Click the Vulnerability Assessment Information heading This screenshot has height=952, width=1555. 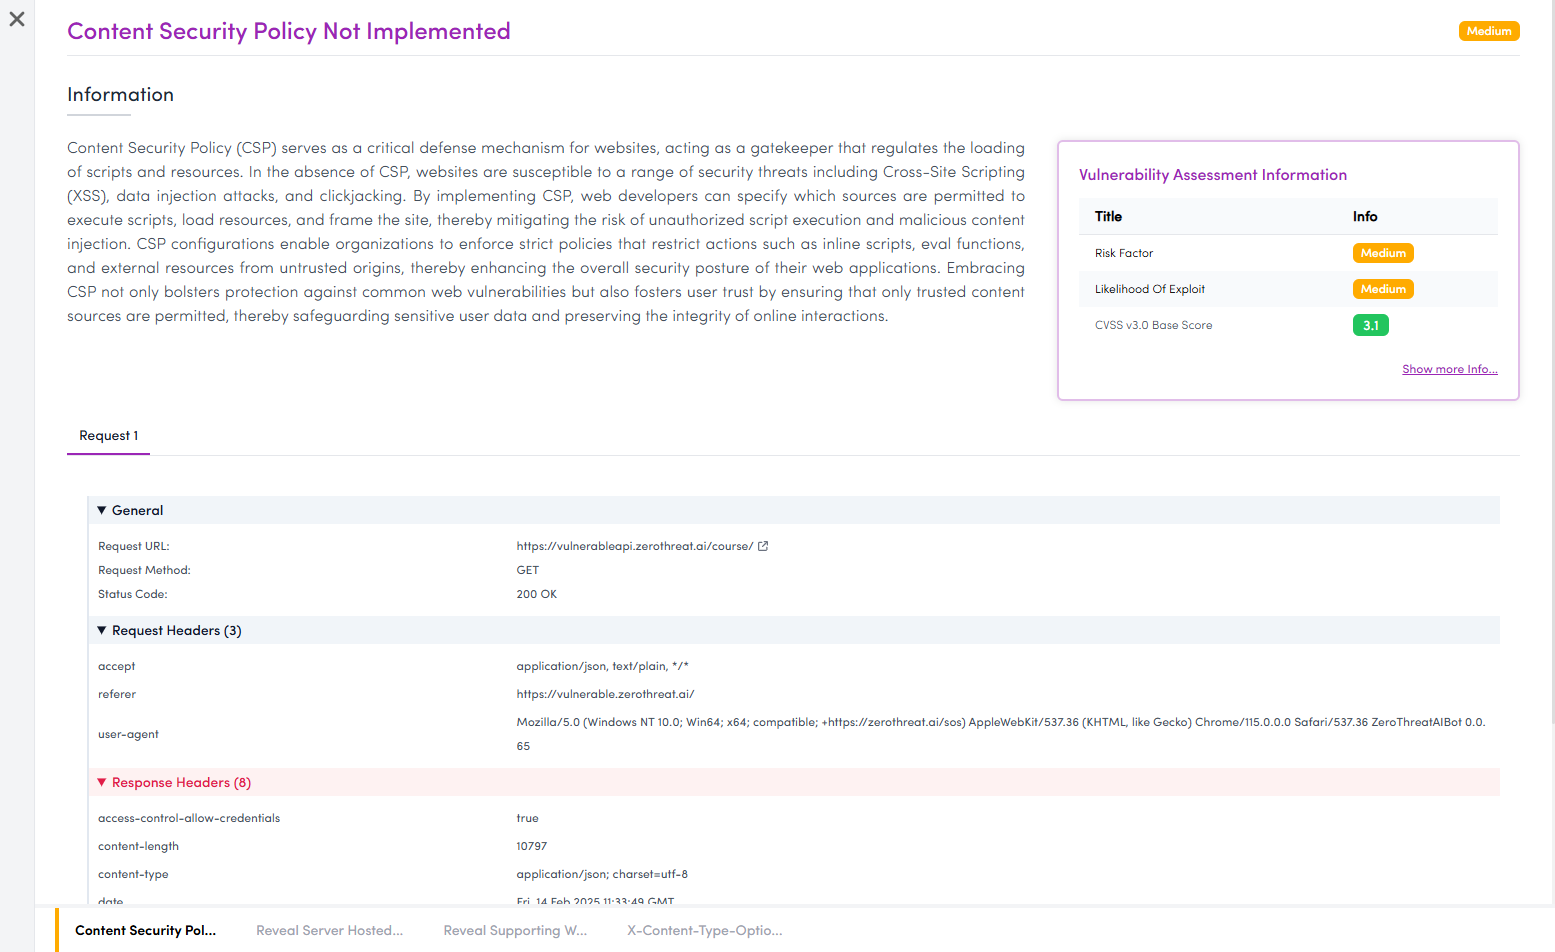[x=1213, y=175]
